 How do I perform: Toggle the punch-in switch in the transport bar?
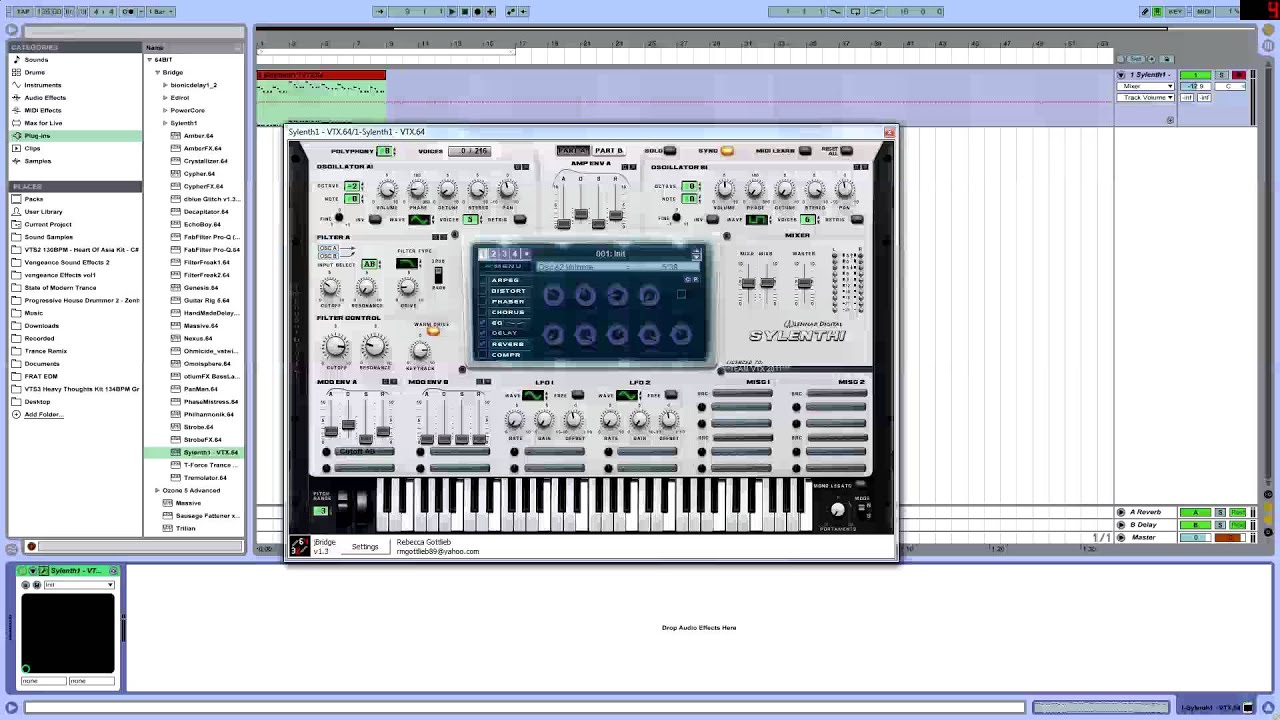[836, 11]
